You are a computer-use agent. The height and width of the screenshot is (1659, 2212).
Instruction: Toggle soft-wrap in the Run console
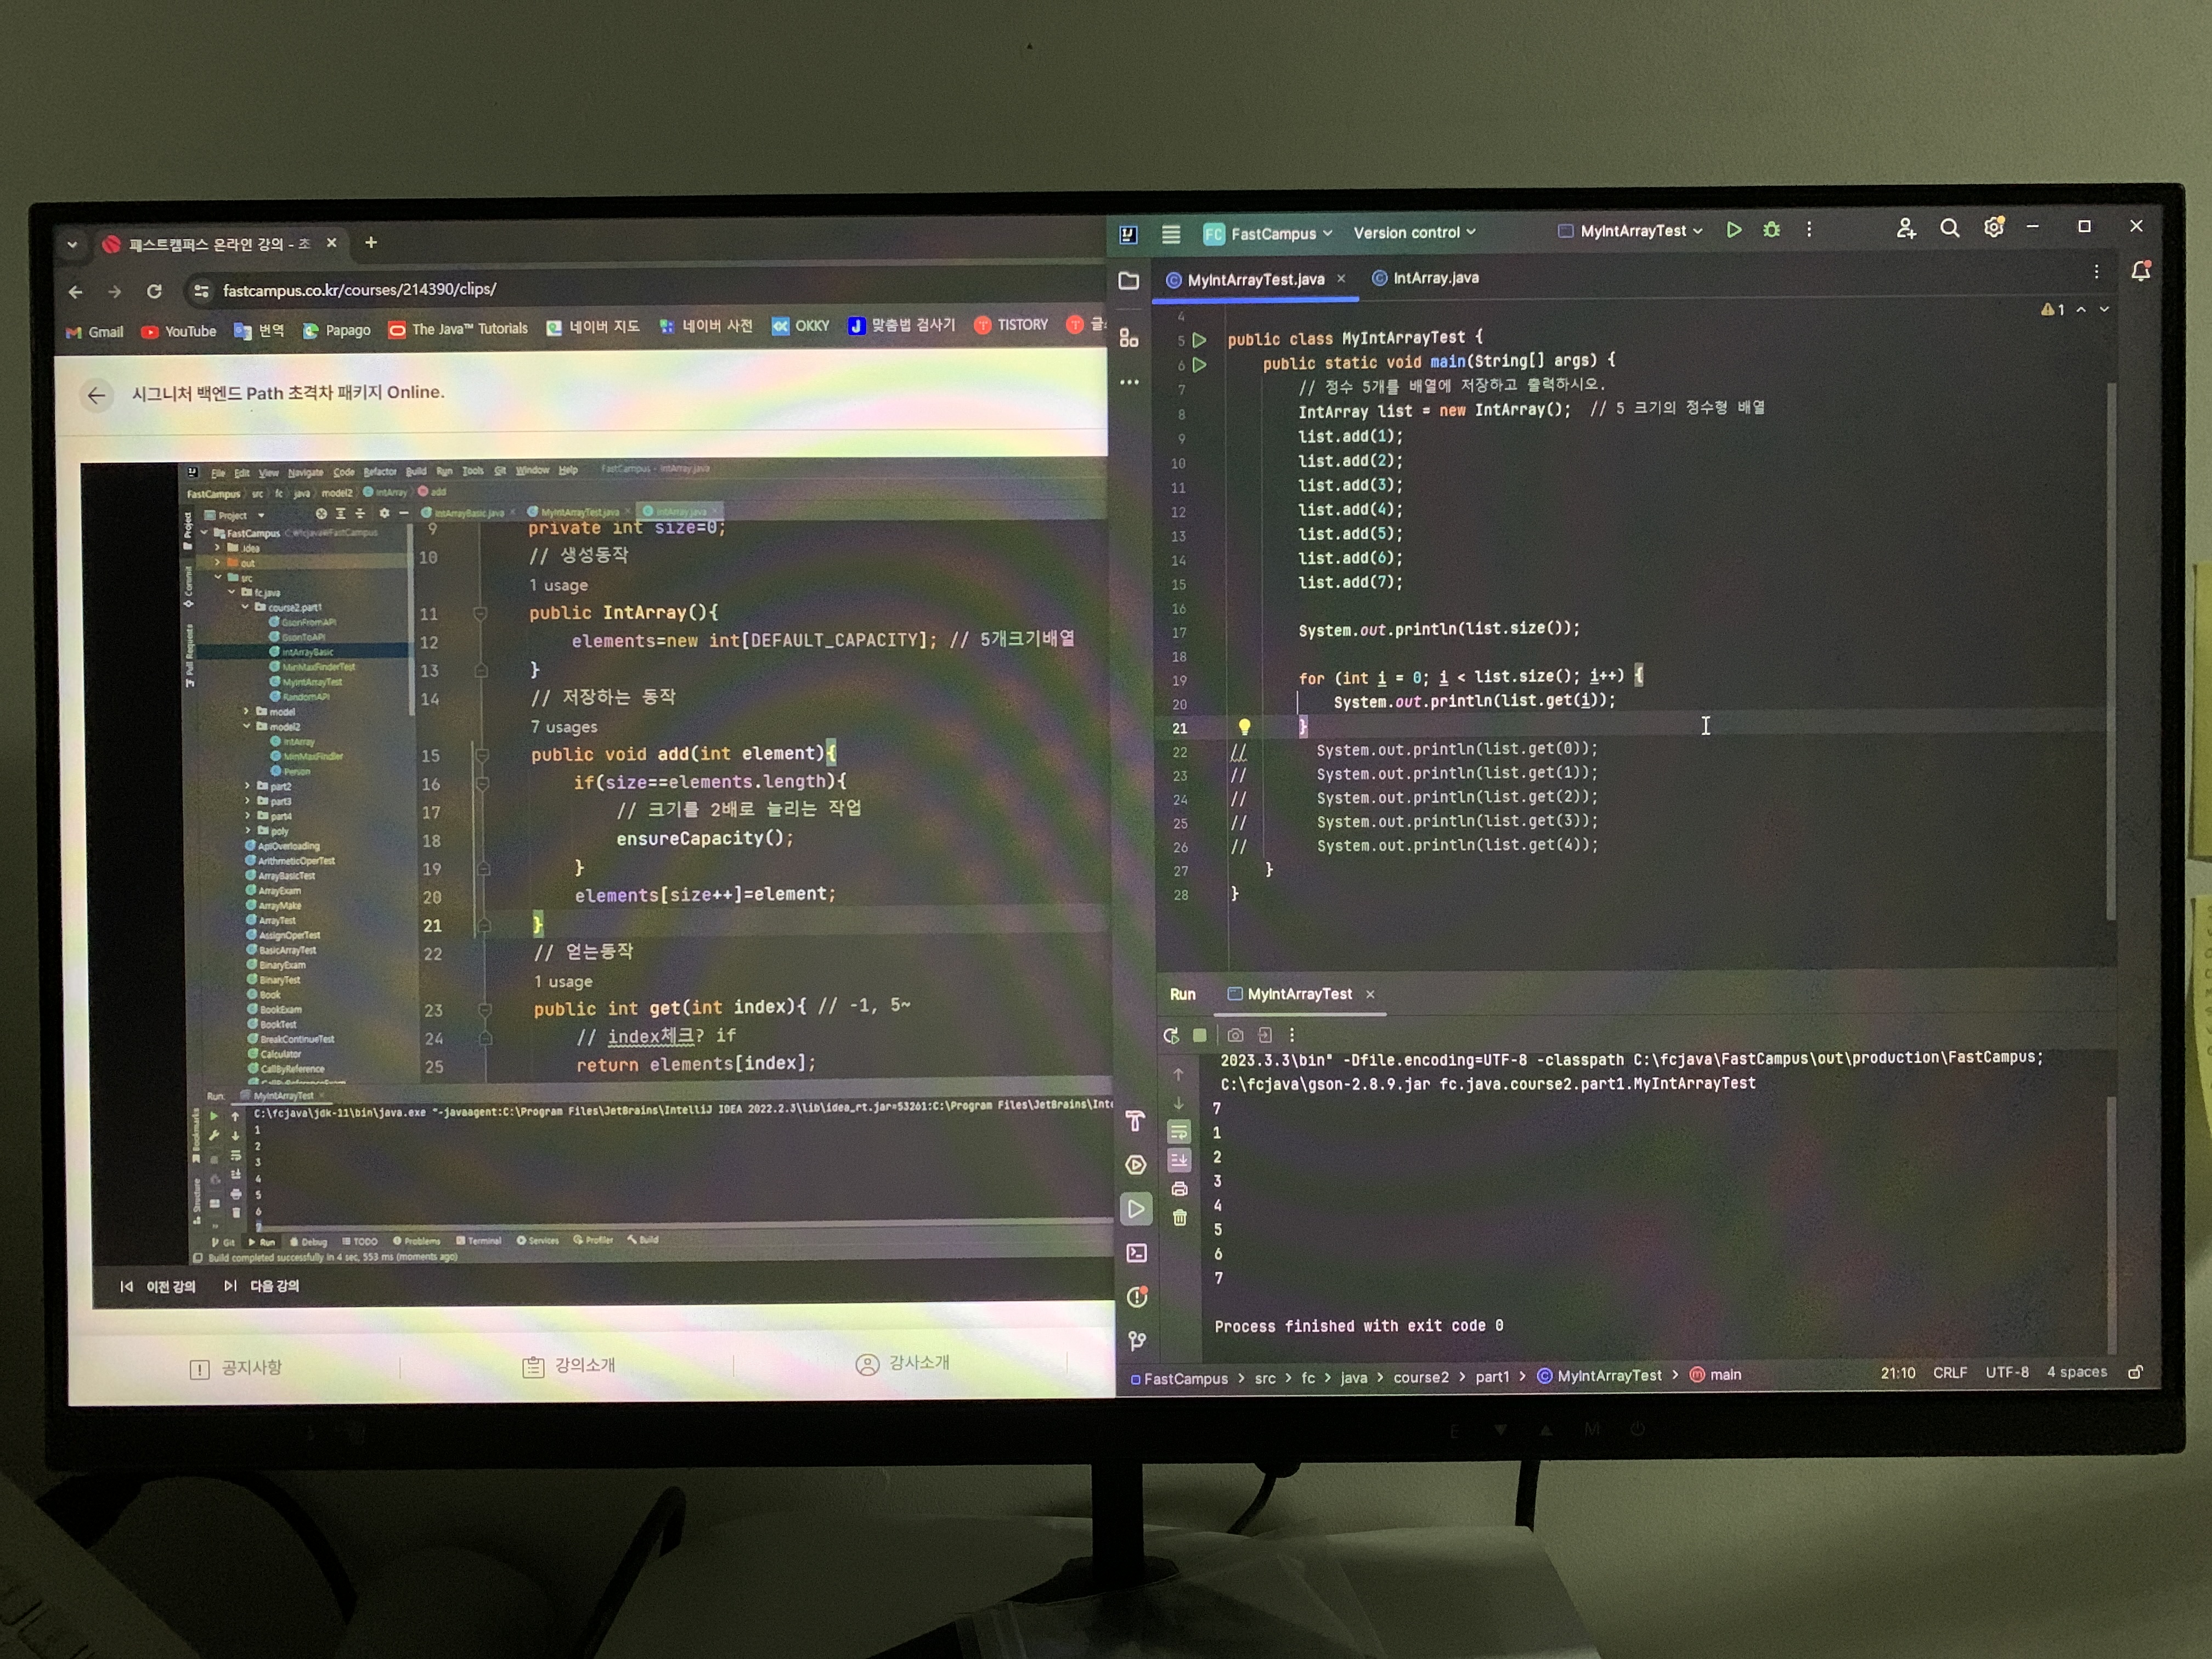1179,1132
